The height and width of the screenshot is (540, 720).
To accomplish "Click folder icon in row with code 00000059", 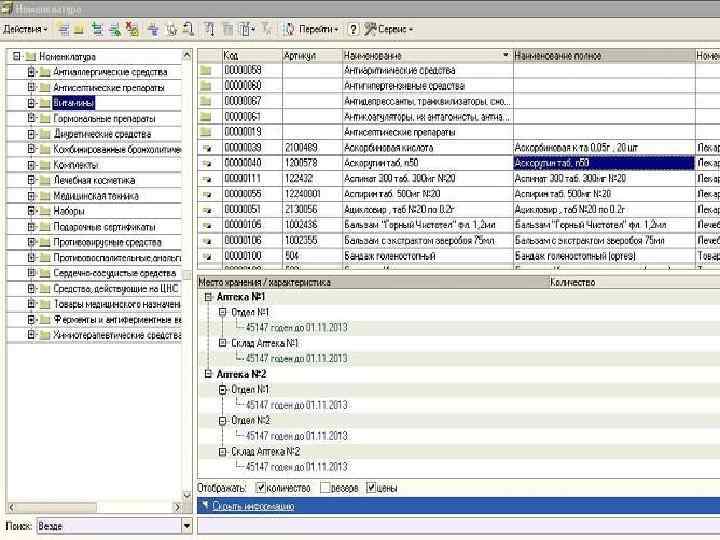I will tap(208, 71).
